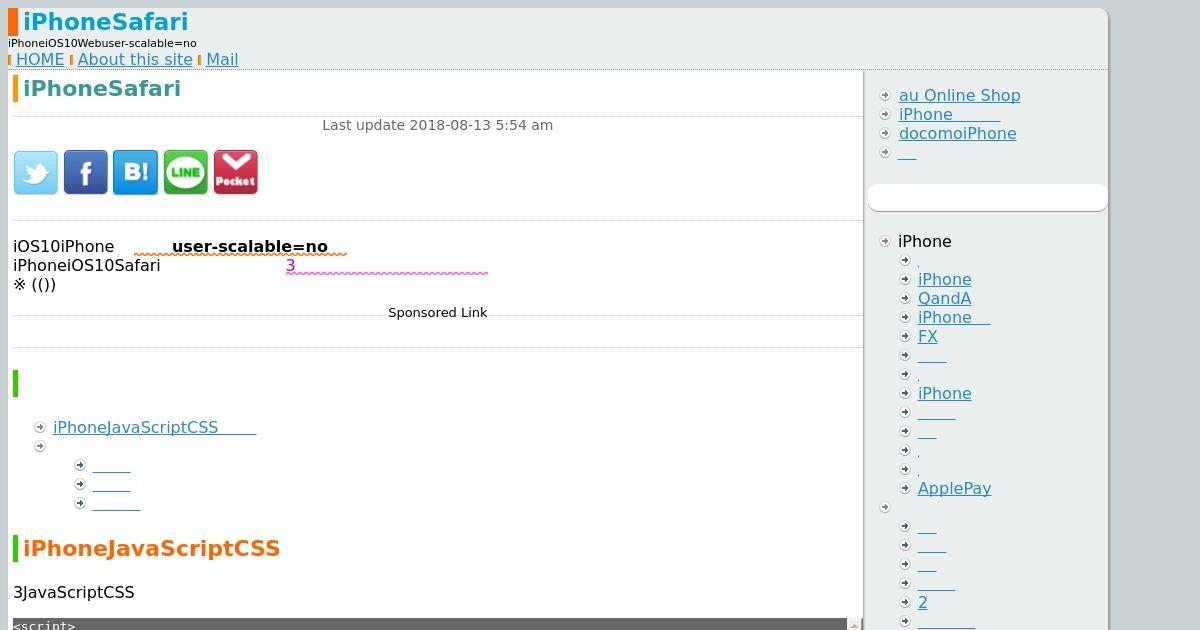Share the page on Facebook
The width and height of the screenshot is (1200, 630).
click(86, 172)
